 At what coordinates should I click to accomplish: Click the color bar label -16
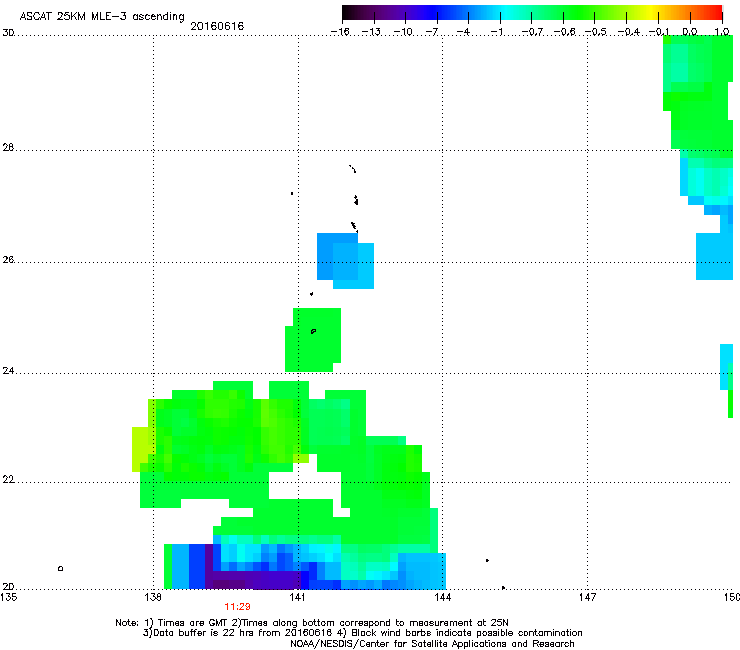point(340,32)
